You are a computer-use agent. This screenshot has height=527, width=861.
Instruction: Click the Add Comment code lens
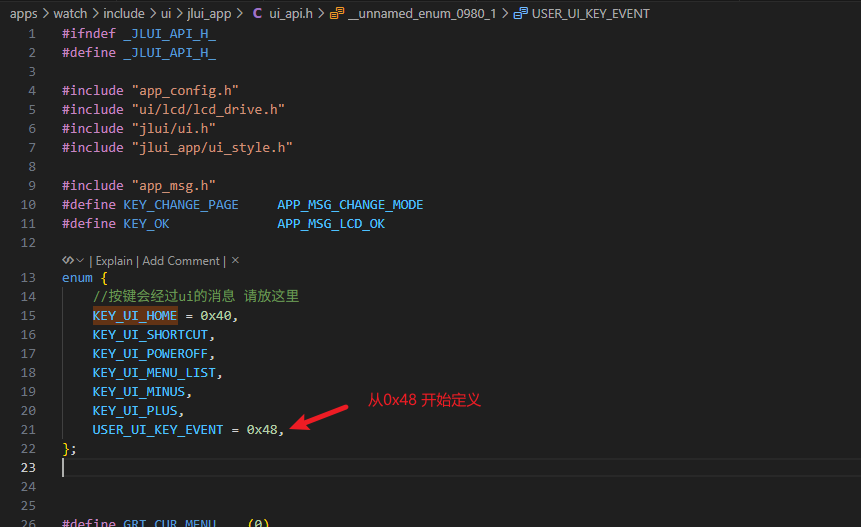pos(181,261)
